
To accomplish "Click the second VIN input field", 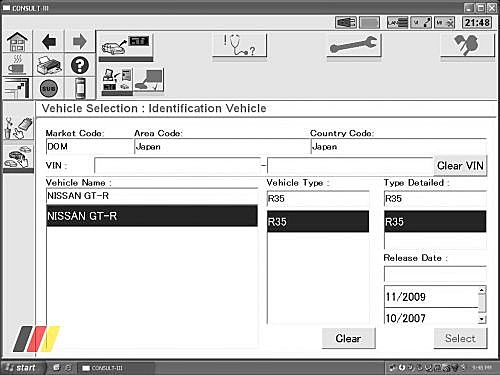I will 350,165.
